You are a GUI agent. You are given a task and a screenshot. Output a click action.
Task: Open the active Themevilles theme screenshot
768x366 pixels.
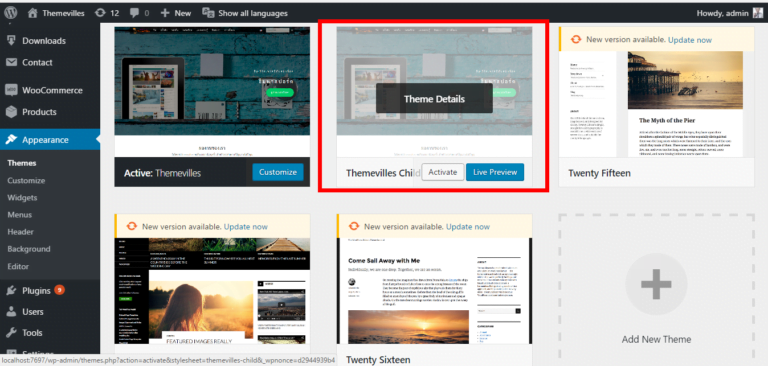tap(212, 92)
